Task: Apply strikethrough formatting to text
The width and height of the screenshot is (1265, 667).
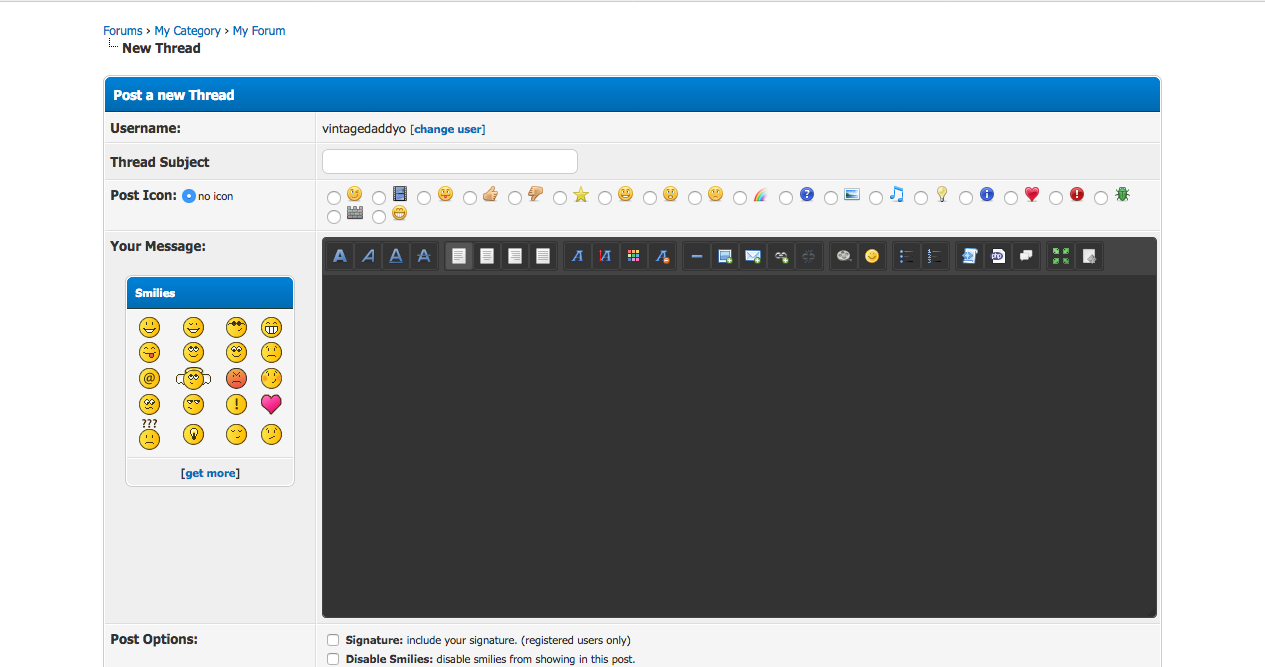Action: 424,256
